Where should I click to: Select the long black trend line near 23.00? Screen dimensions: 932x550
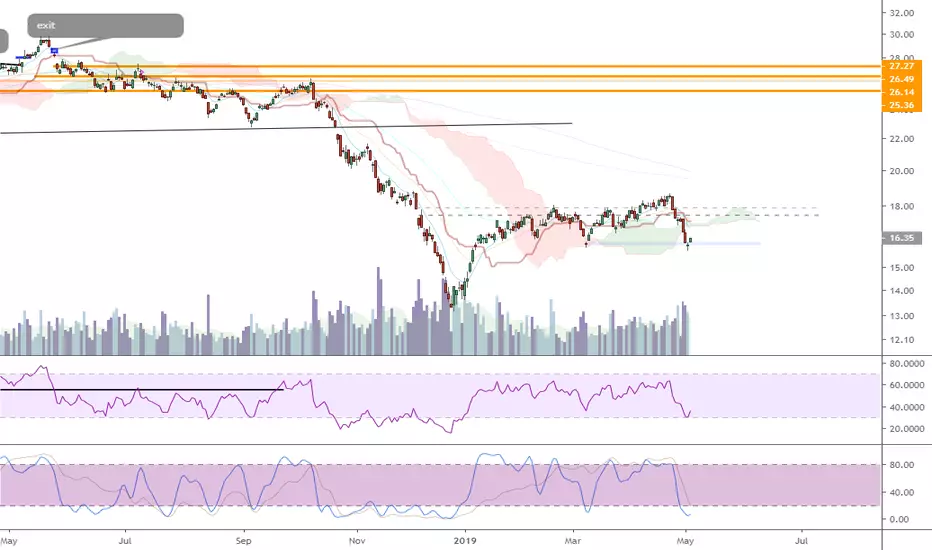(x=286, y=128)
